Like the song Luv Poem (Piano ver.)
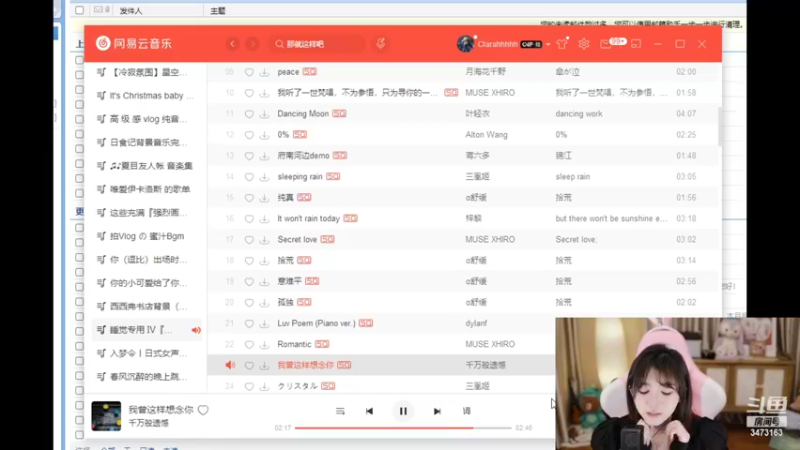The width and height of the screenshot is (800, 450). pyautogui.click(x=249, y=323)
